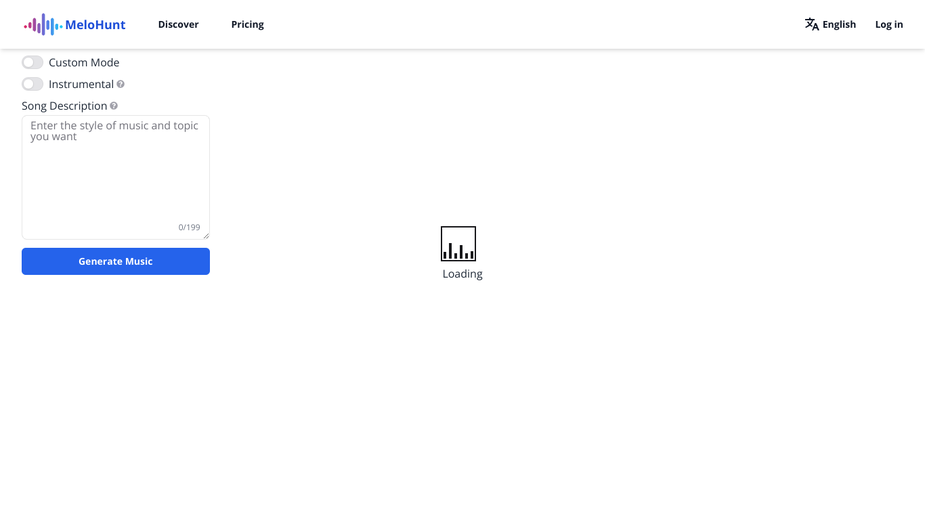Open the English language selector
Image resolution: width=925 pixels, height=520 pixels.
pos(838,25)
